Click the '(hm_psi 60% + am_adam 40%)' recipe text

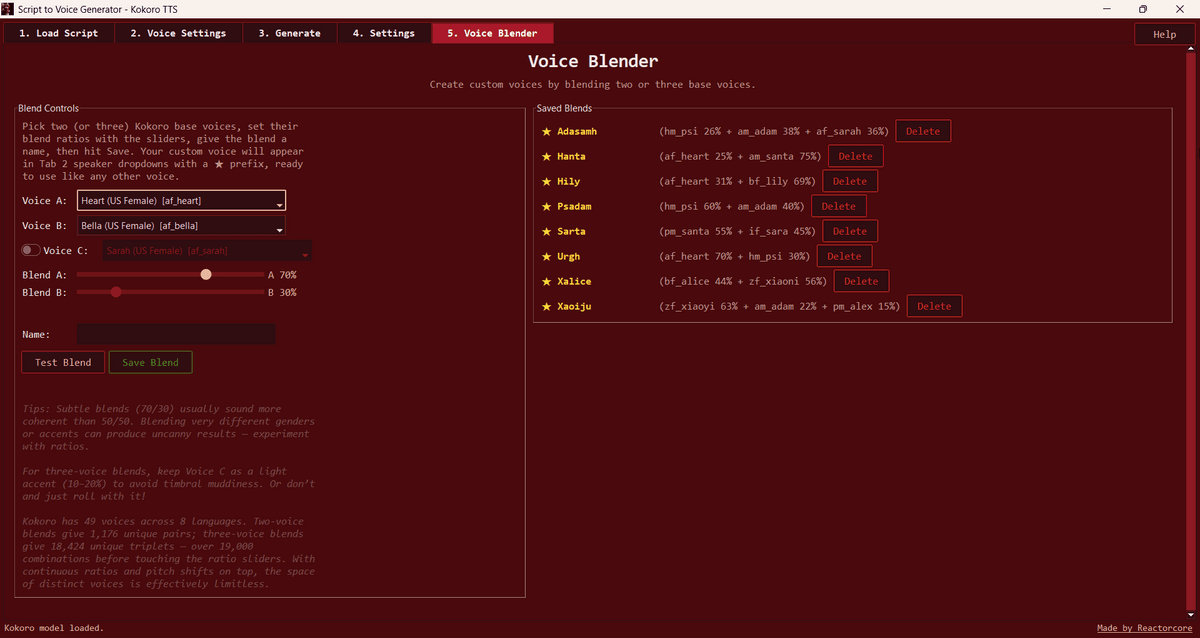tap(731, 206)
